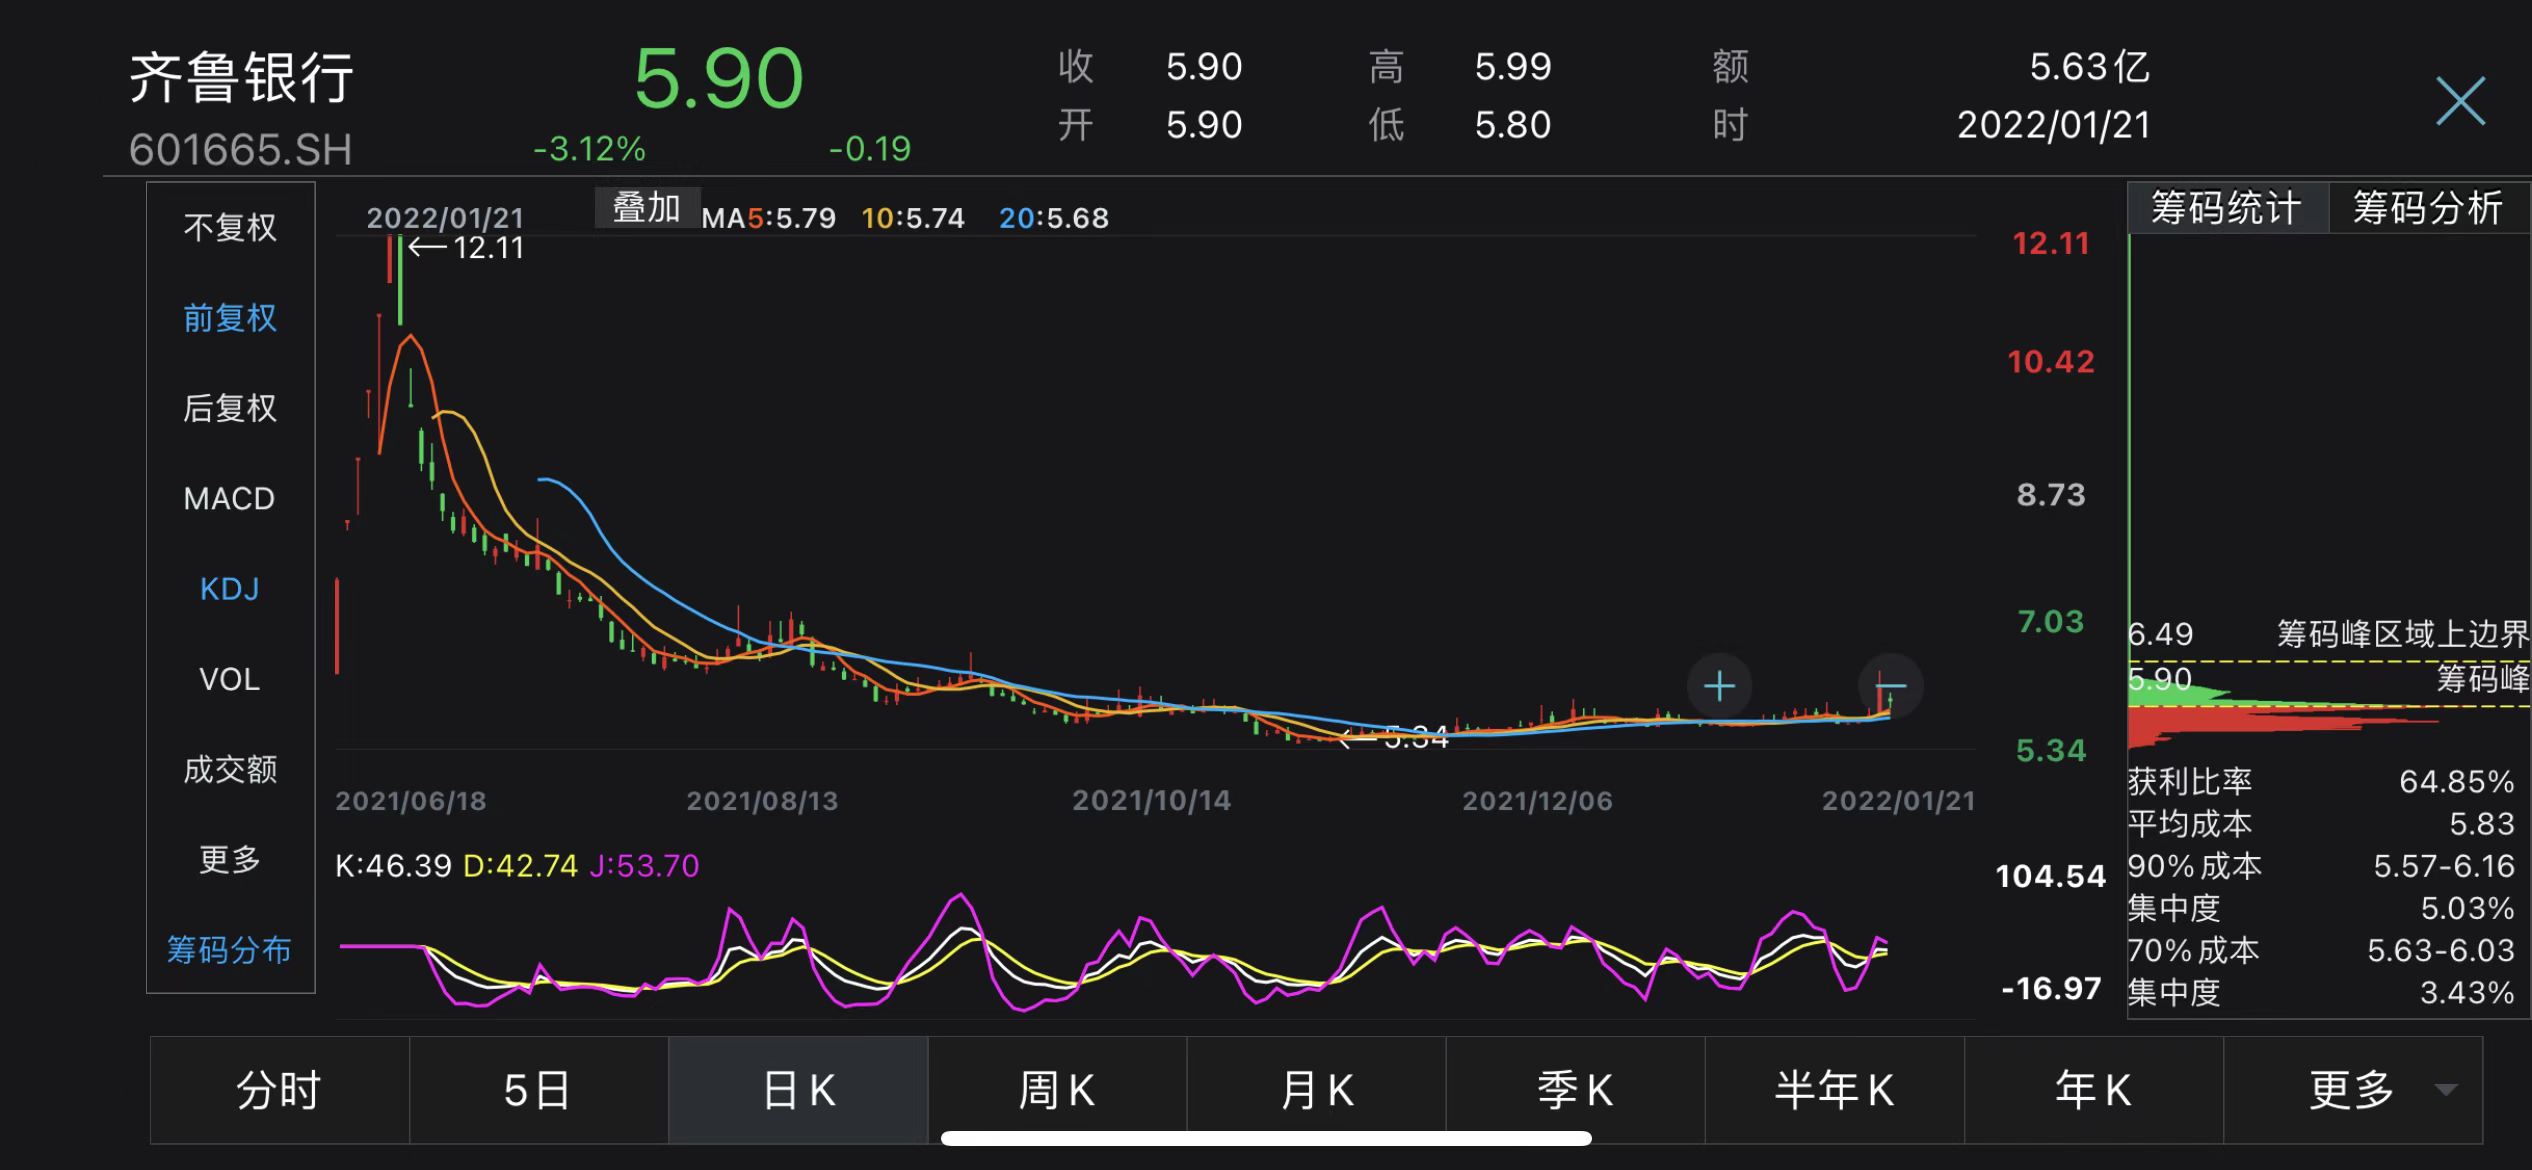Toggle 筹码分布 chip distribution panel
The height and width of the screenshot is (1170, 2532).
(230, 949)
